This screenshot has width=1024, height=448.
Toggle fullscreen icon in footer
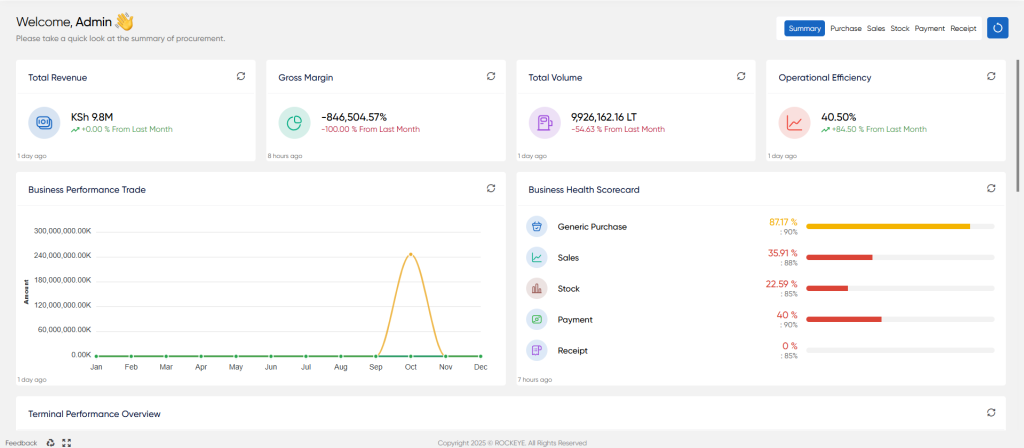tap(66, 443)
